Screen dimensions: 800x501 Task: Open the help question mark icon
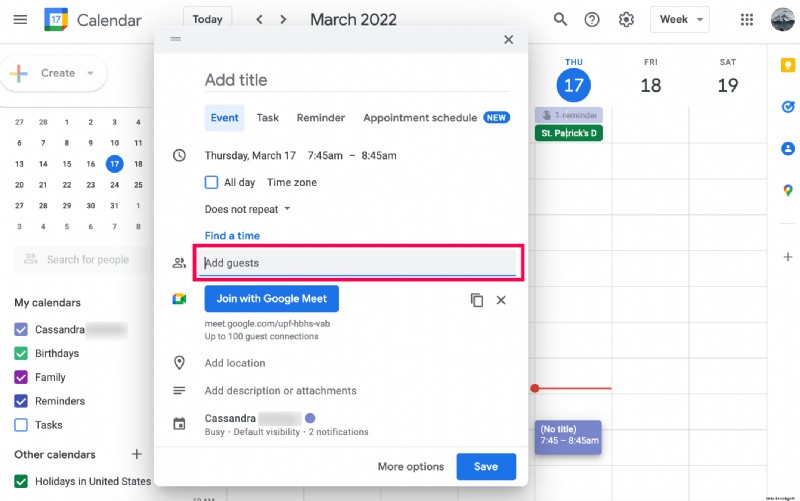pos(592,20)
